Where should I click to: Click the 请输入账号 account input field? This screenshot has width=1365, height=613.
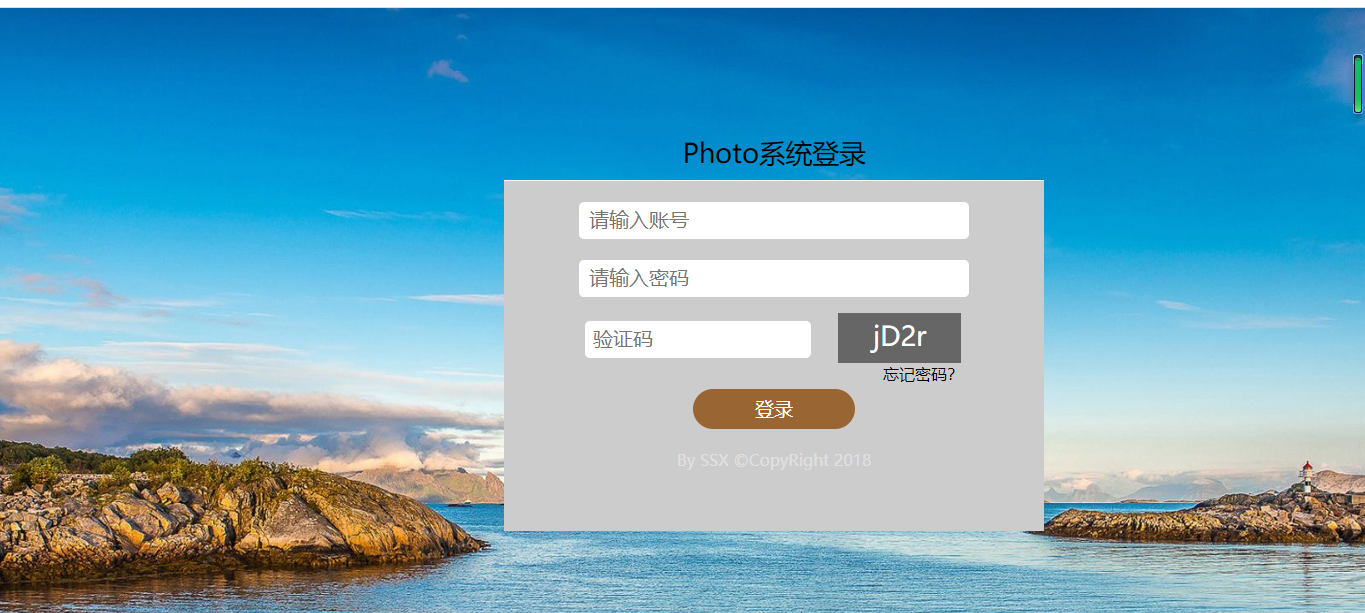coord(773,220)
